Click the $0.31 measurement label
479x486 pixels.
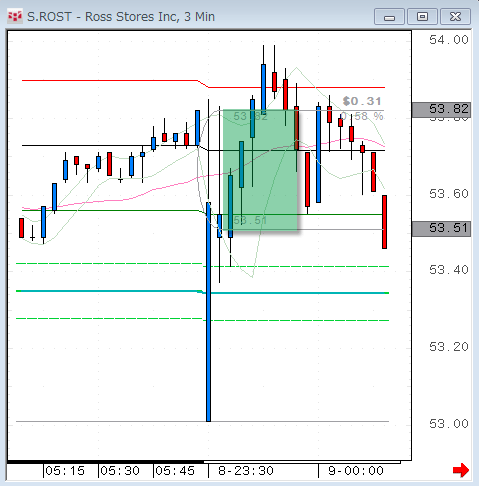(x=362, y=101)
